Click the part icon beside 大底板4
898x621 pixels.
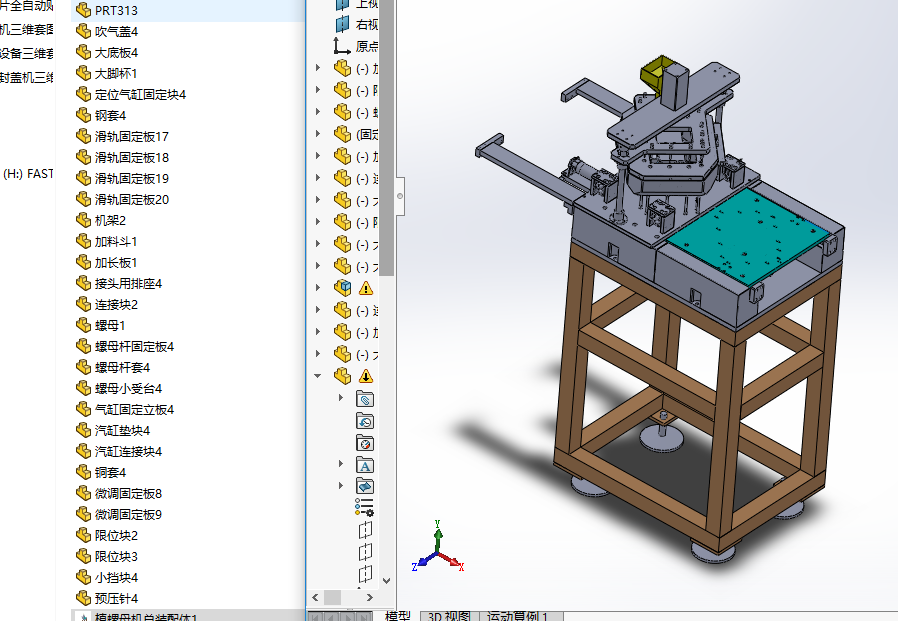(84, 52)
